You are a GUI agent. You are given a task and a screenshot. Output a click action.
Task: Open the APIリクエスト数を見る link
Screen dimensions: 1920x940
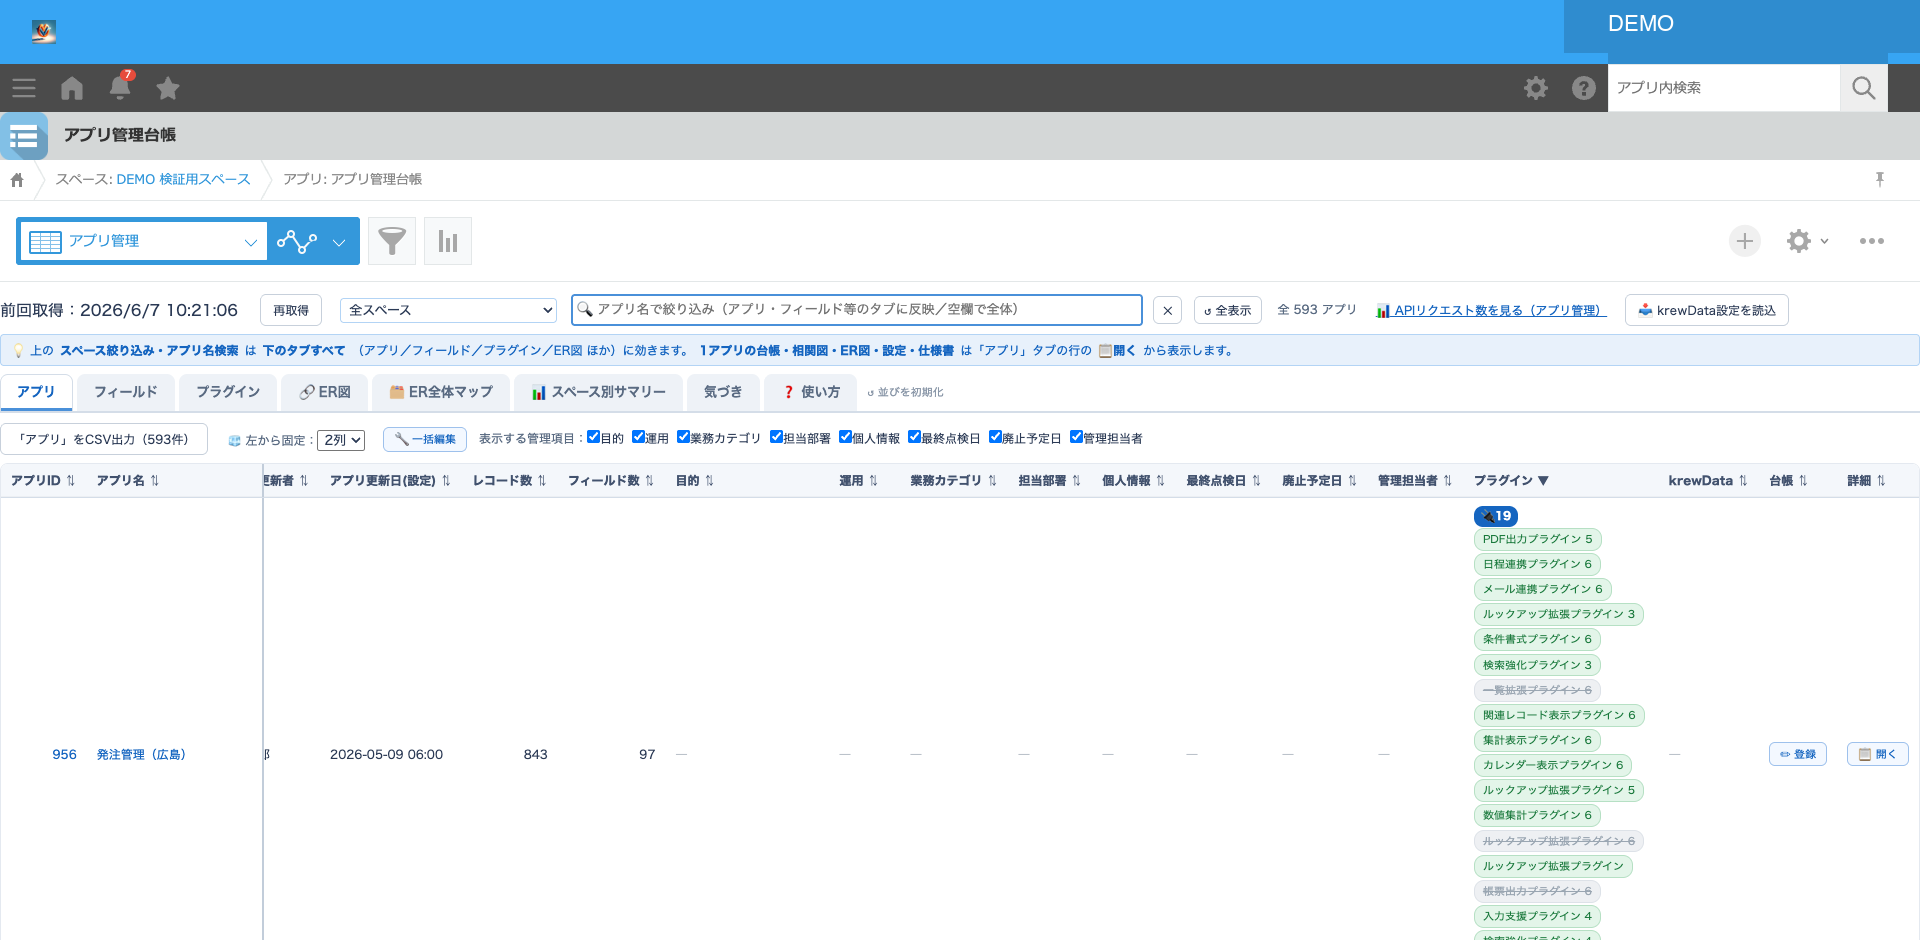tap(1491, 310)
